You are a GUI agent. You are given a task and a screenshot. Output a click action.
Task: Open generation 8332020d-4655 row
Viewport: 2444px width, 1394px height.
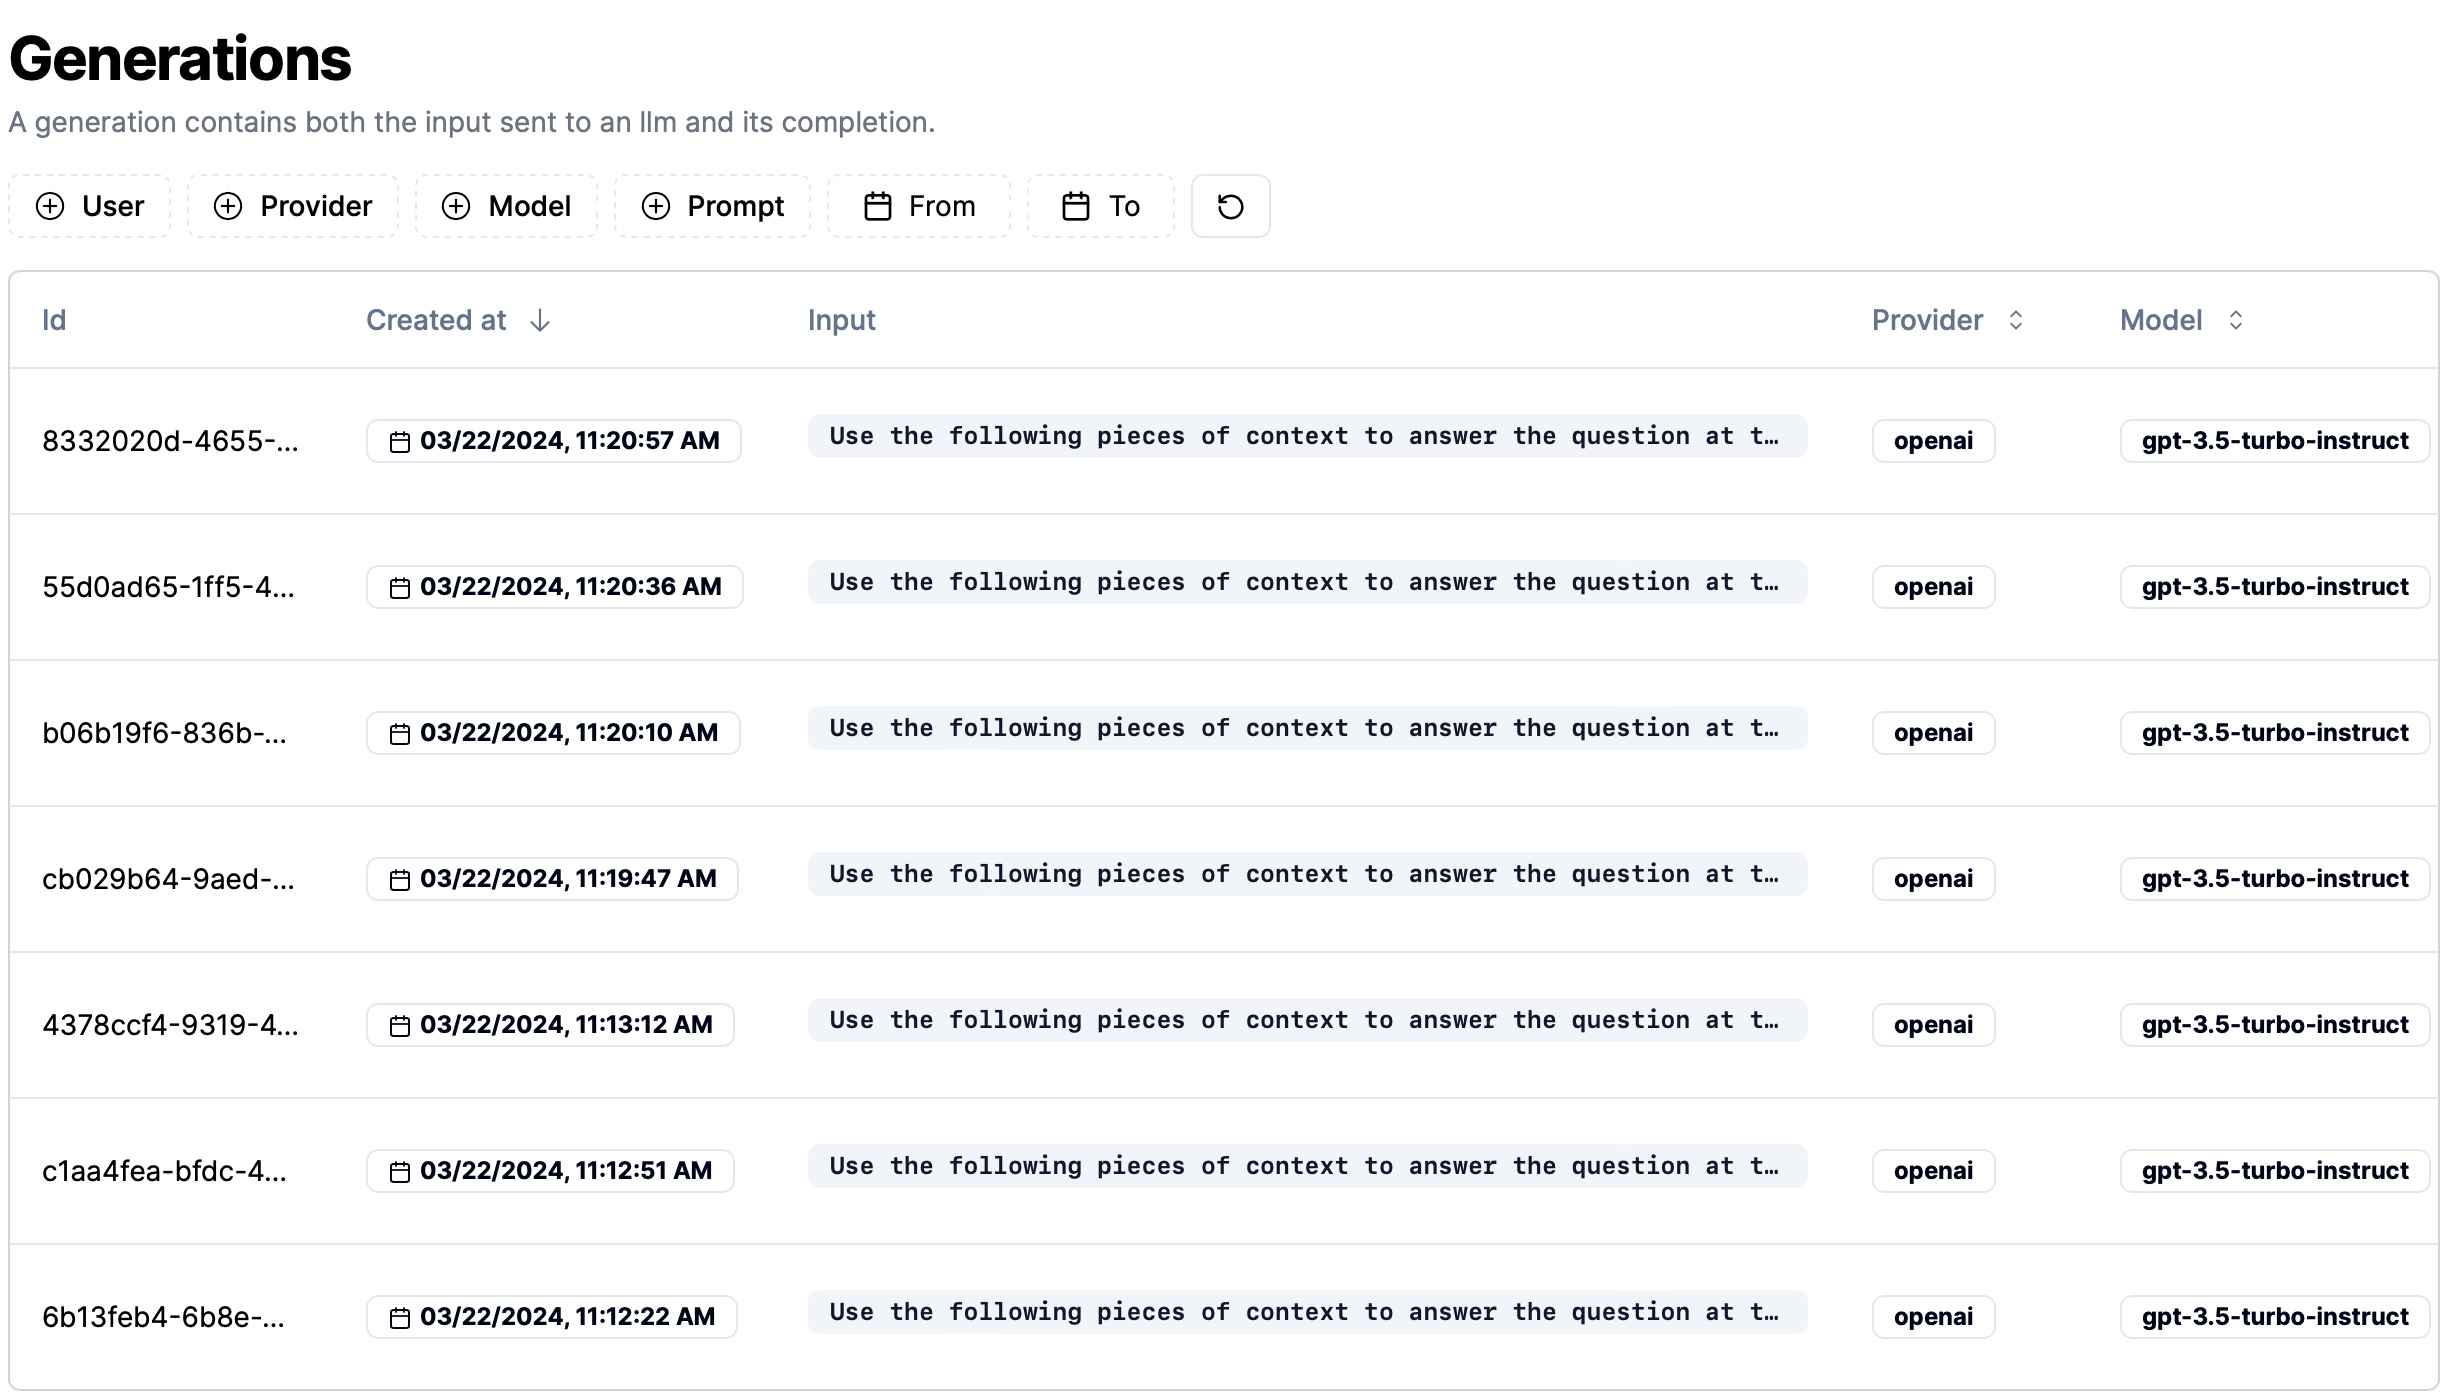(170, 441)
